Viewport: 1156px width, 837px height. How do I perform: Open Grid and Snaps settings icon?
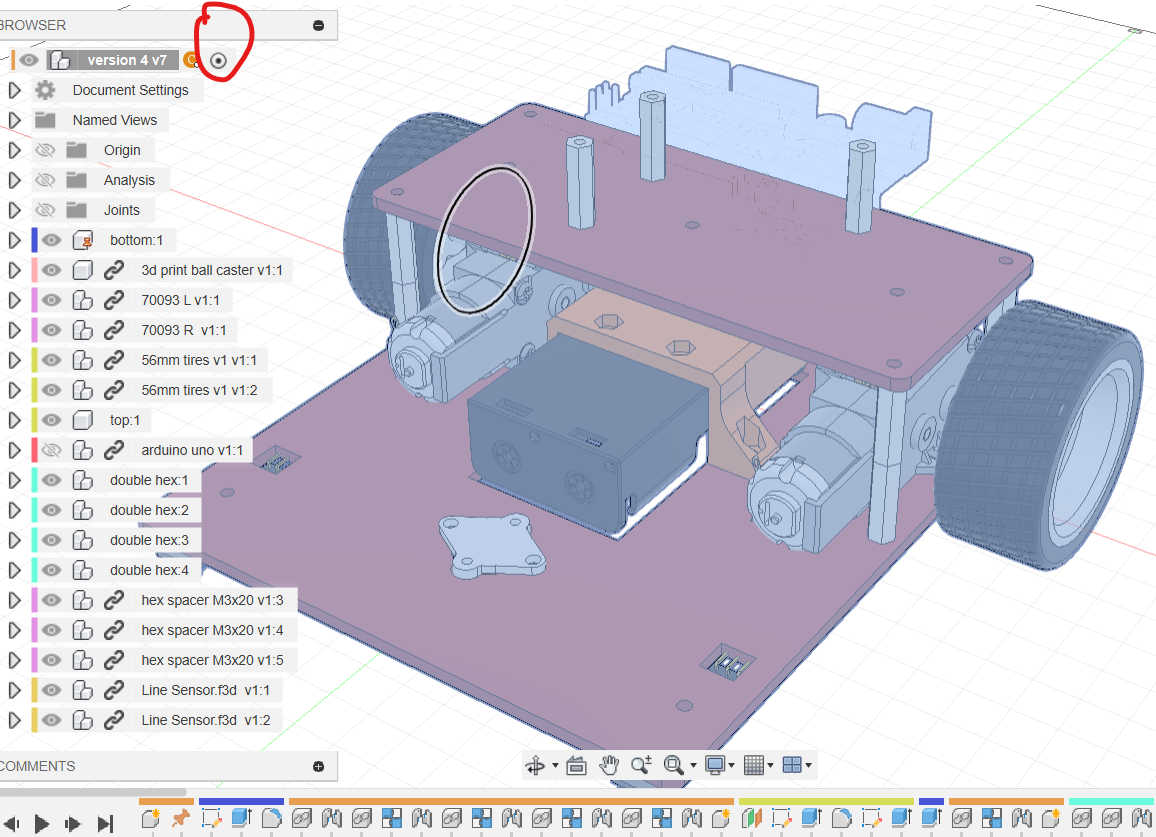pos(754,766)
